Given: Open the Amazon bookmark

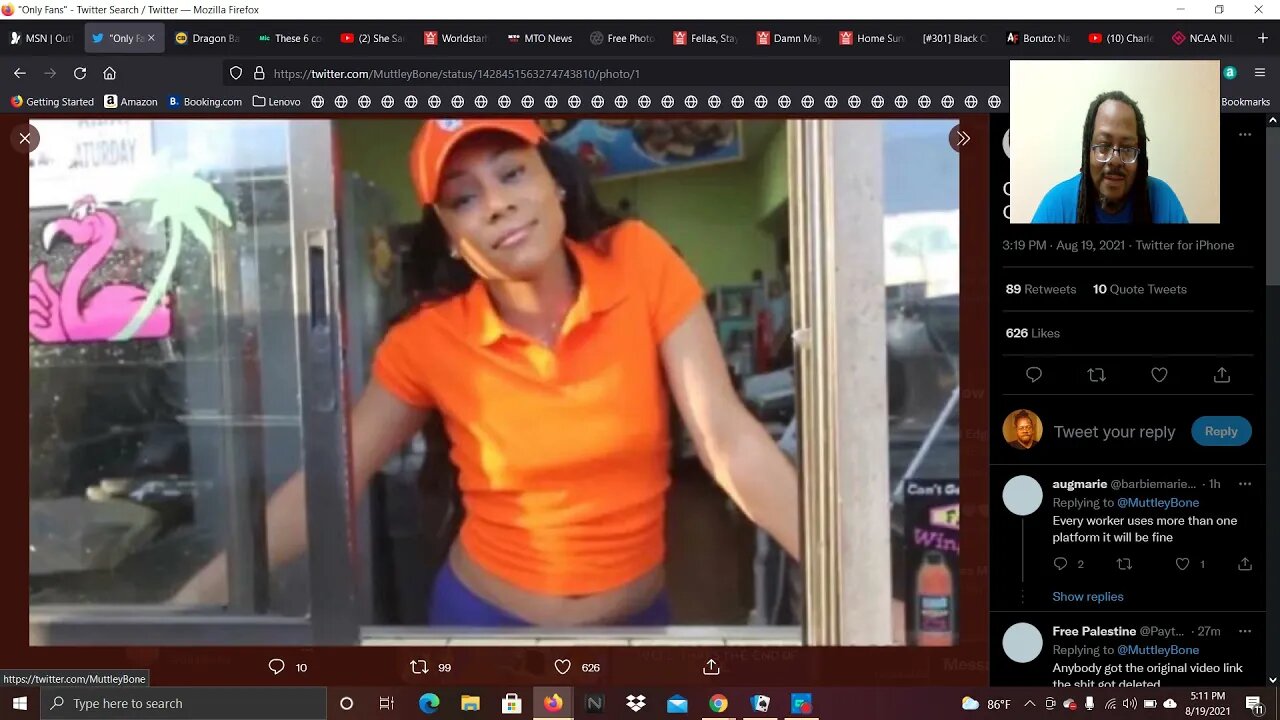Looking at the screenshot, I should click(x=130, y=101).
